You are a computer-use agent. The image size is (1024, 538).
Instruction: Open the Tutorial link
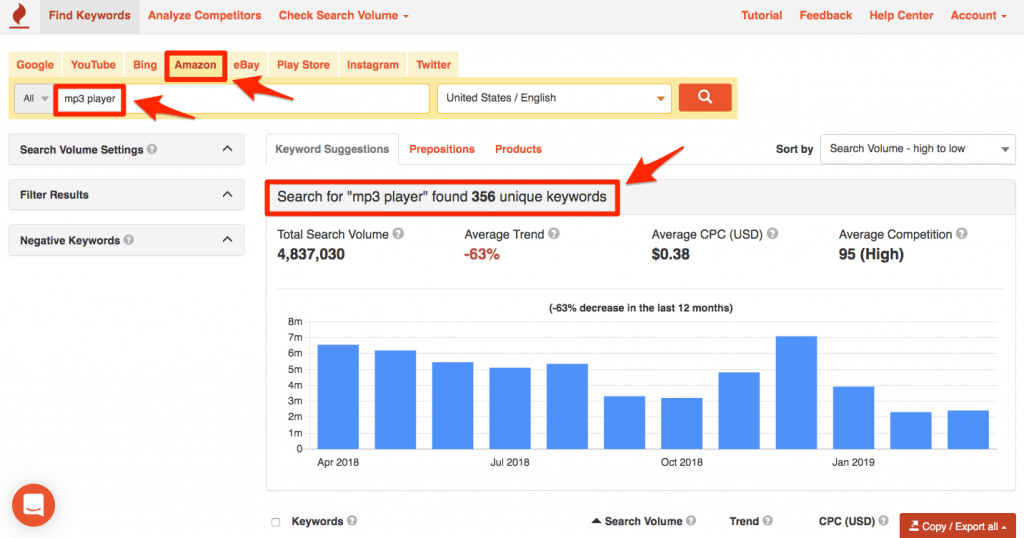[761, 15]
